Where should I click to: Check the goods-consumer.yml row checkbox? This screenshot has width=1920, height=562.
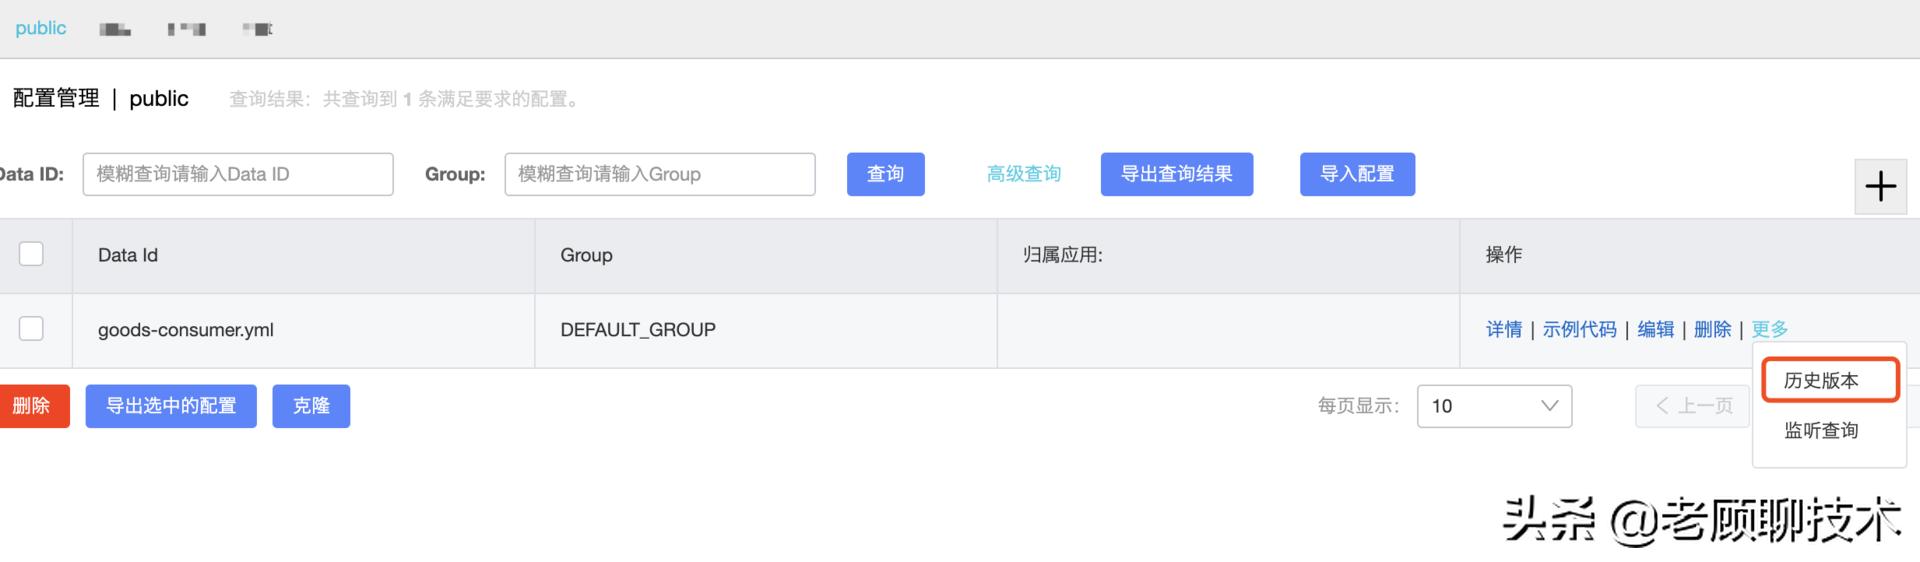click(32, 328)
